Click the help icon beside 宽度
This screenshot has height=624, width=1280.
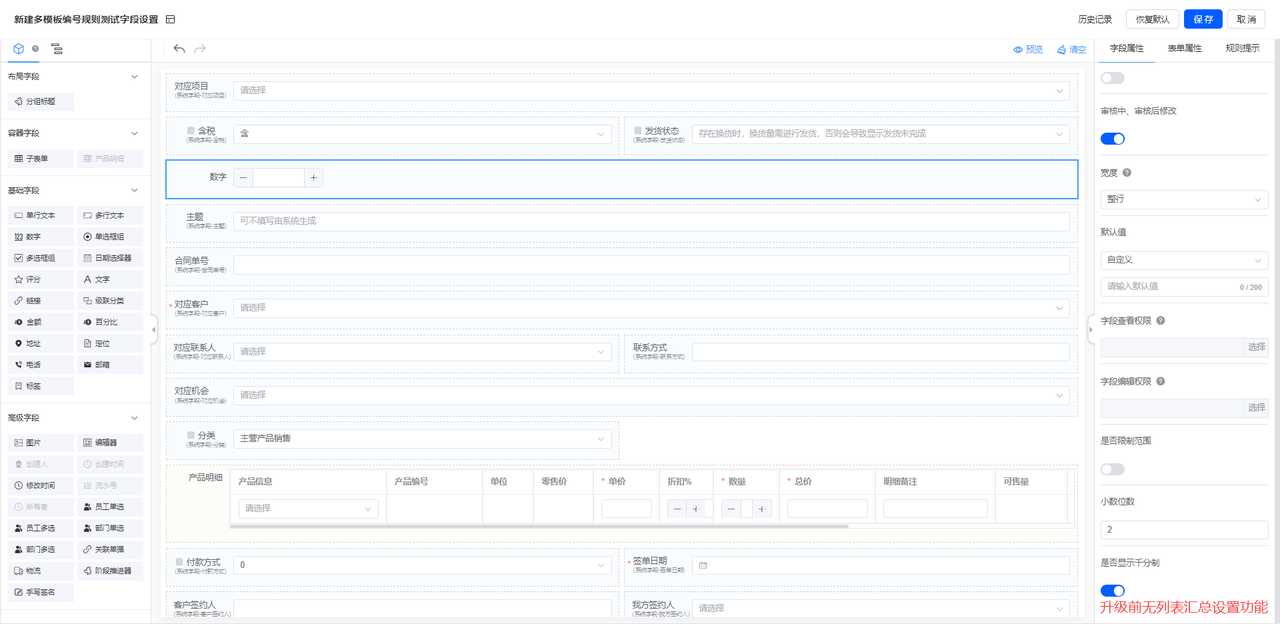(x=1127, y=173)
